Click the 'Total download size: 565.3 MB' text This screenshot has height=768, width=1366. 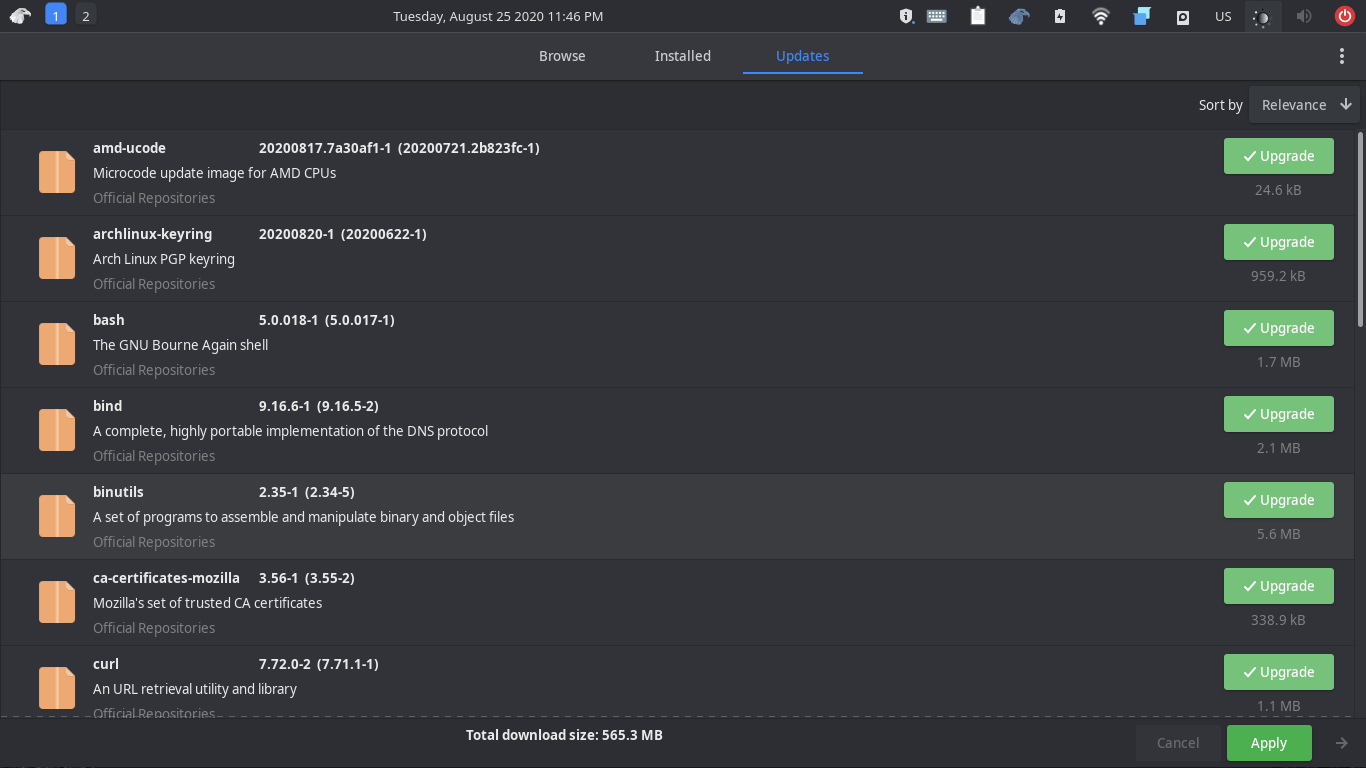564,735
